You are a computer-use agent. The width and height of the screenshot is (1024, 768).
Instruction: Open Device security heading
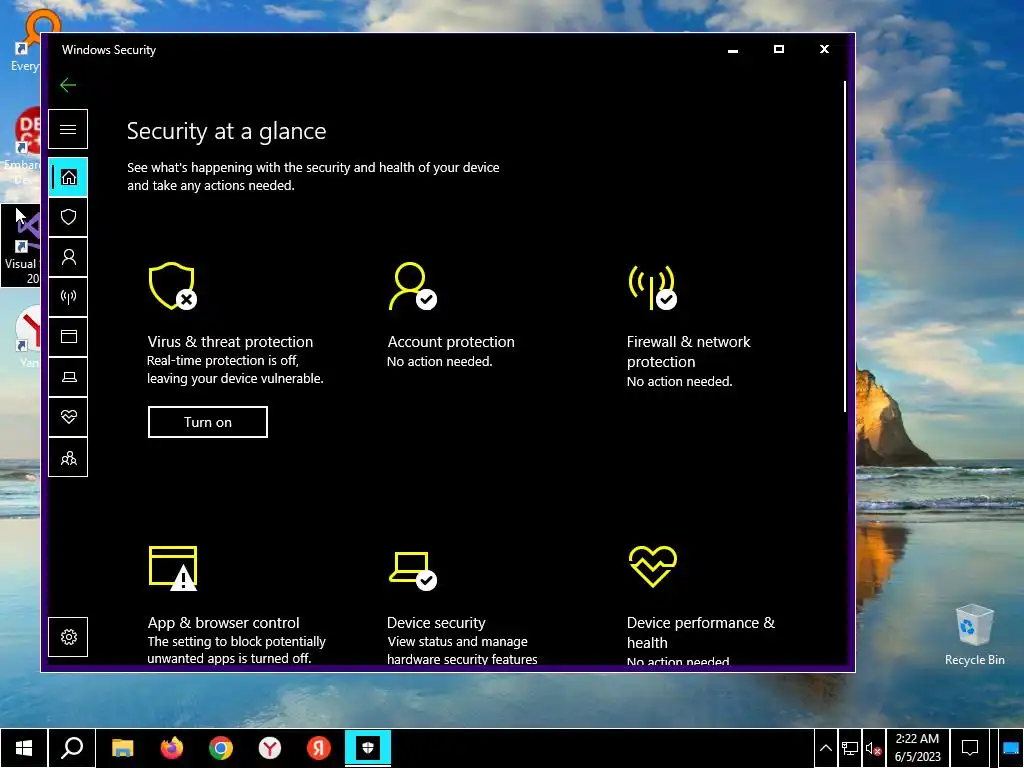click(x=436, y=622)
